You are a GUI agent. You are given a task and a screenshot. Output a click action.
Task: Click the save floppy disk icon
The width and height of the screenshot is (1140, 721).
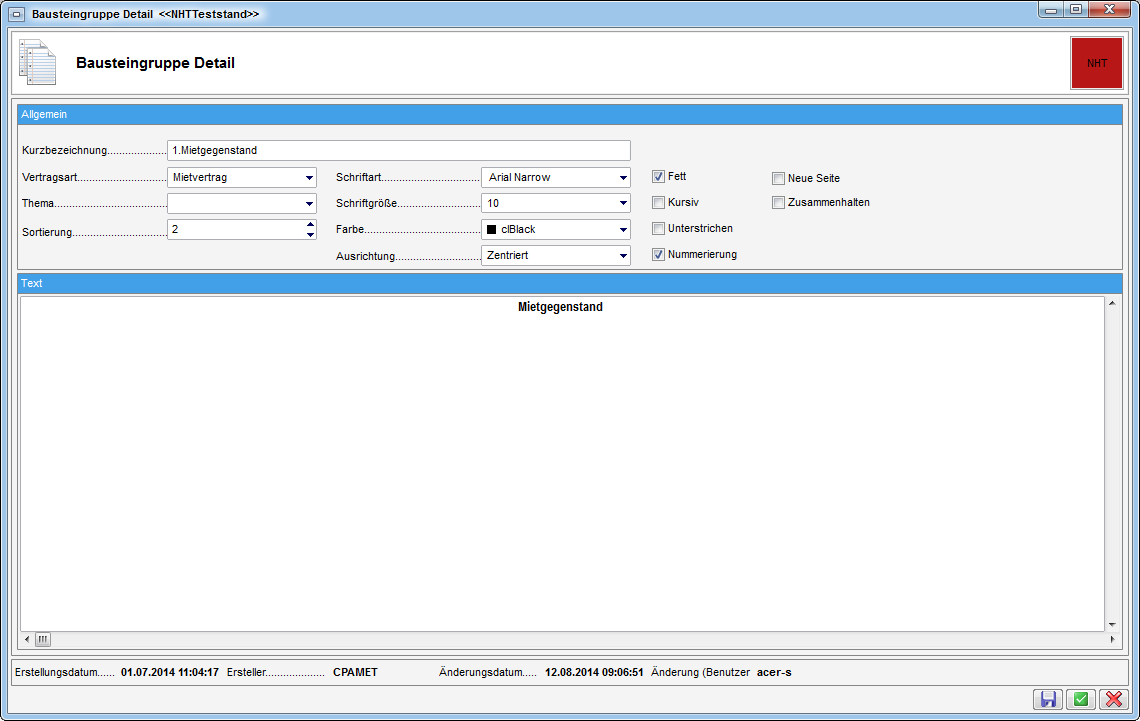[x=1048, y=700]
